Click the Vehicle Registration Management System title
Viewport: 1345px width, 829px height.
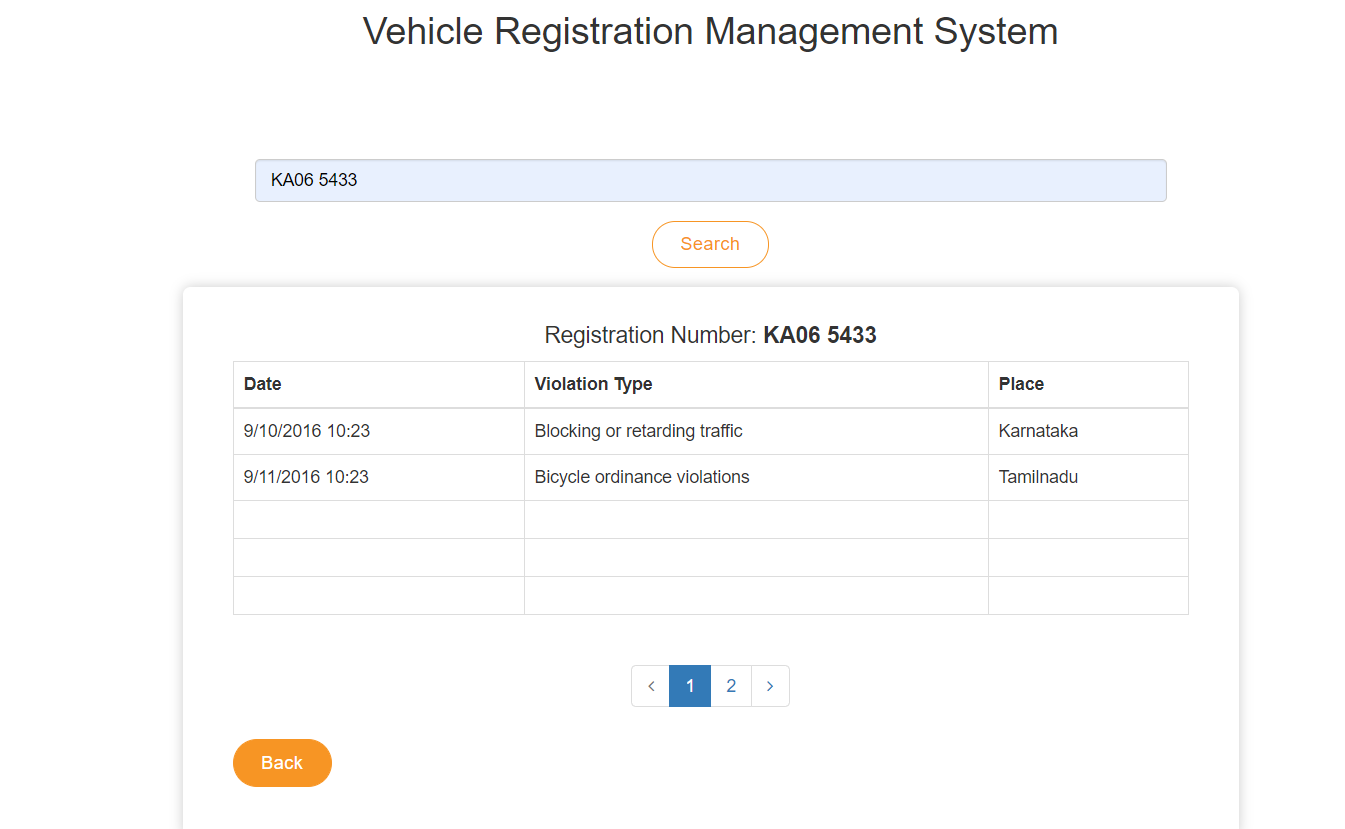click(710, 31)
